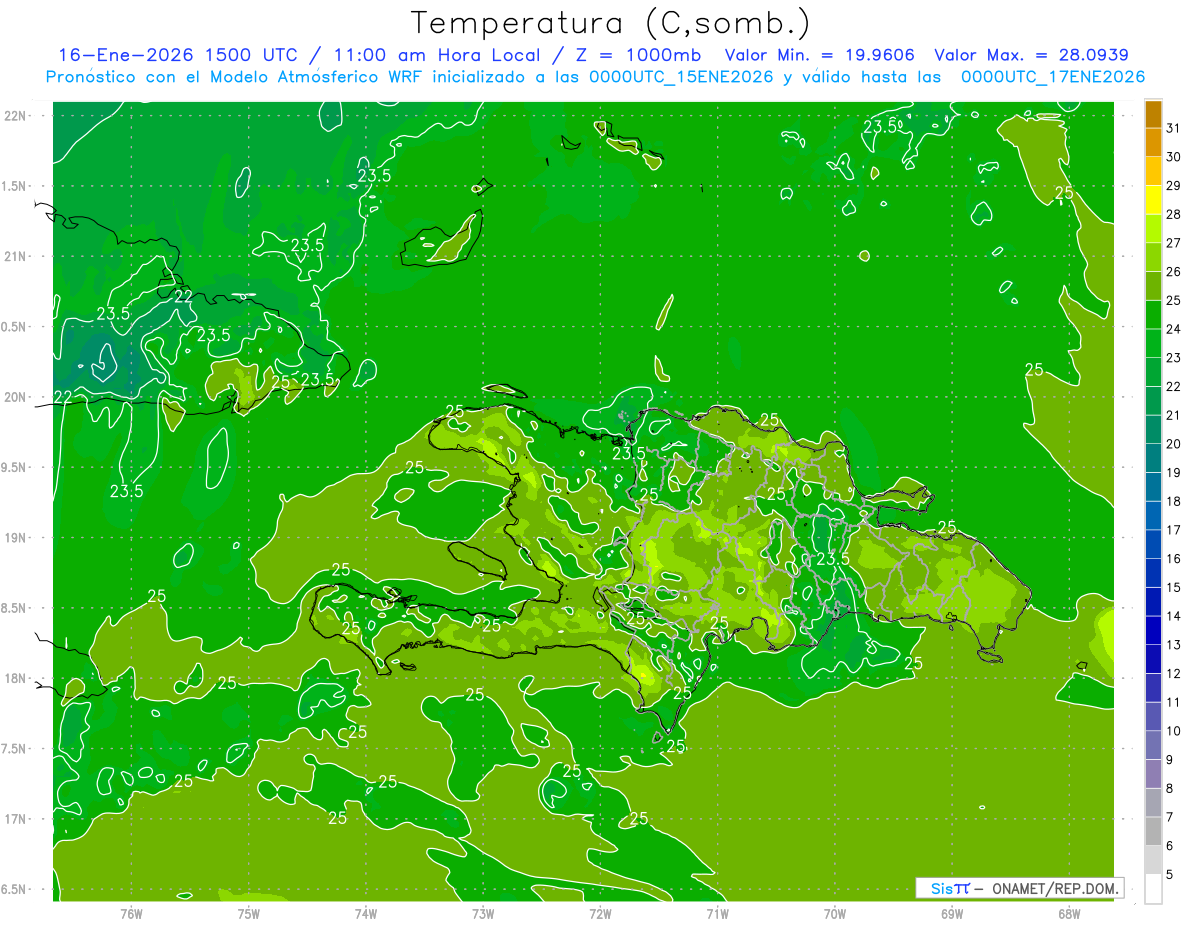Image resolution: width=1200 pixels, height=927 pixels.
Task: Click the "17N" latitude axis label
Action: 15,820
